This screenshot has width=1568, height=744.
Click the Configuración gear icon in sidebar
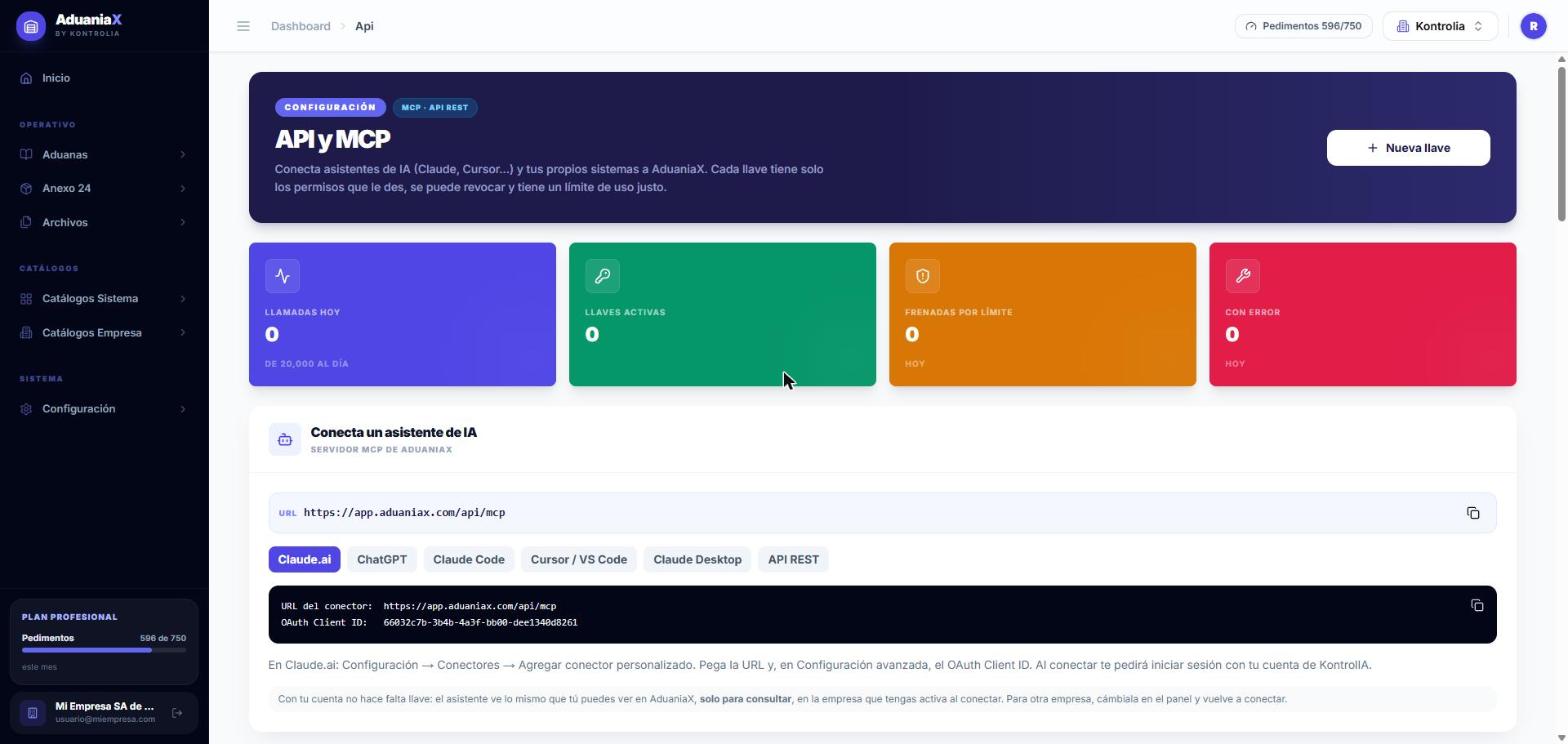coord(26,409)
